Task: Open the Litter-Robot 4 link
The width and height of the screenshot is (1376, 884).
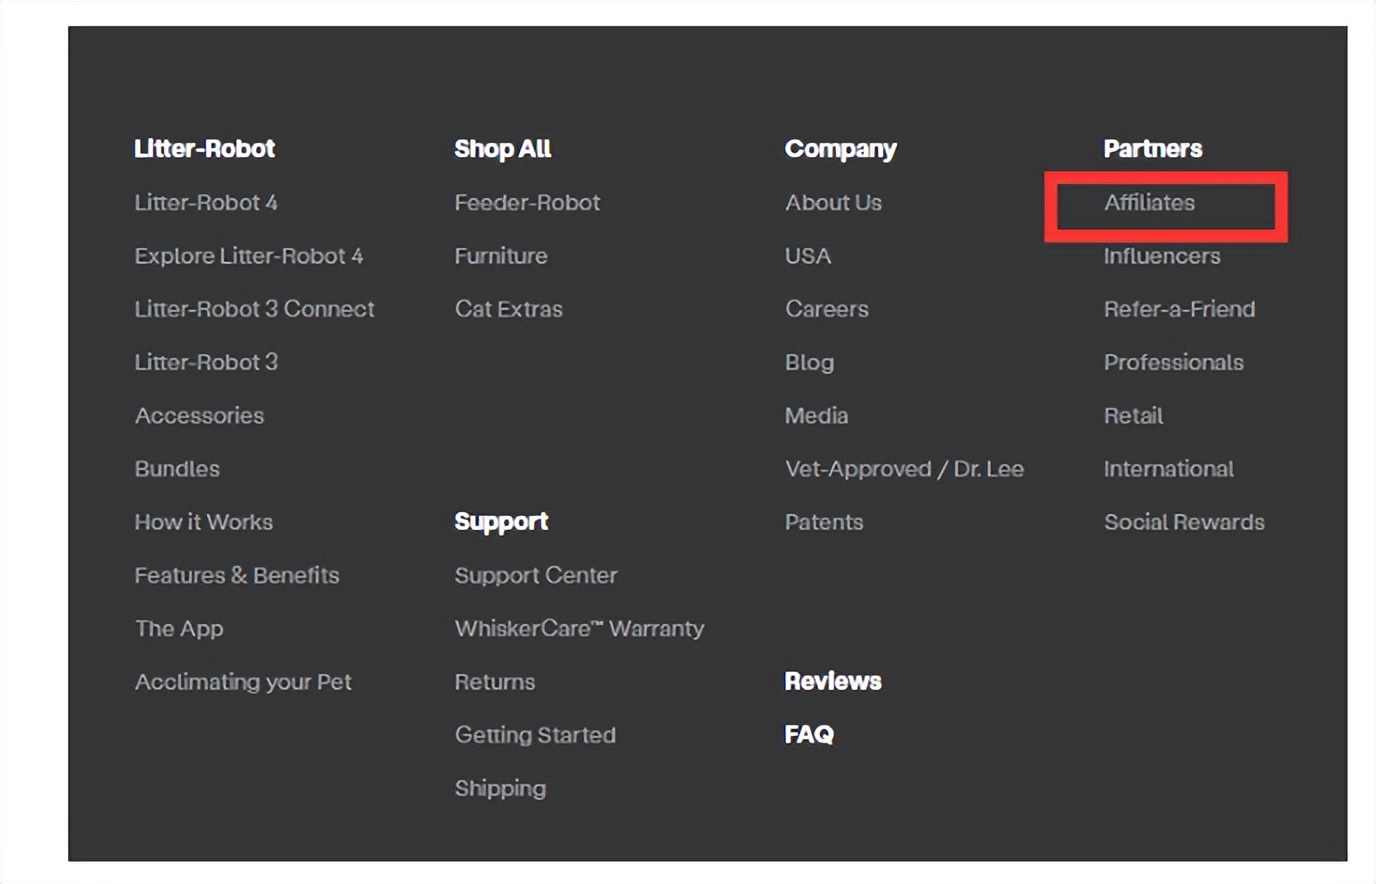Action: [x=206, y=203]
